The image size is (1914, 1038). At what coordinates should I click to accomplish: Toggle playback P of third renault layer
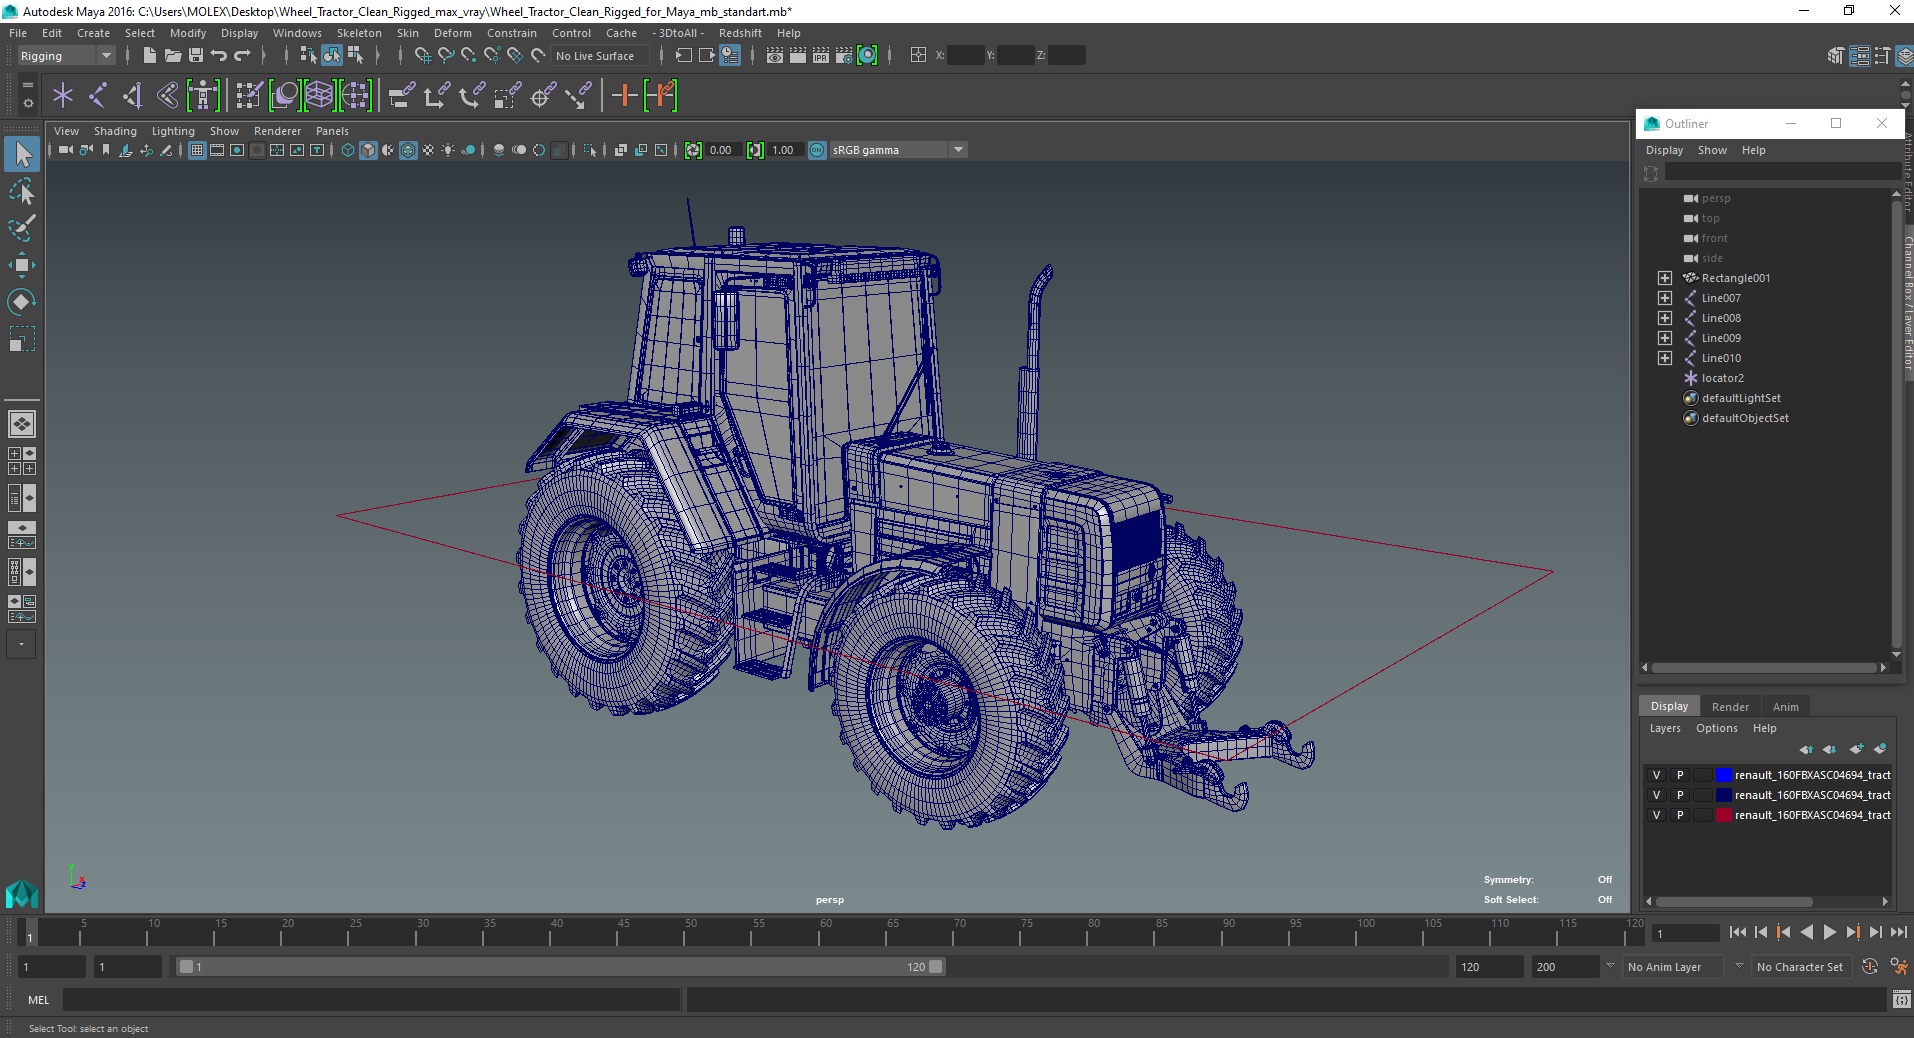point(1680,815)
